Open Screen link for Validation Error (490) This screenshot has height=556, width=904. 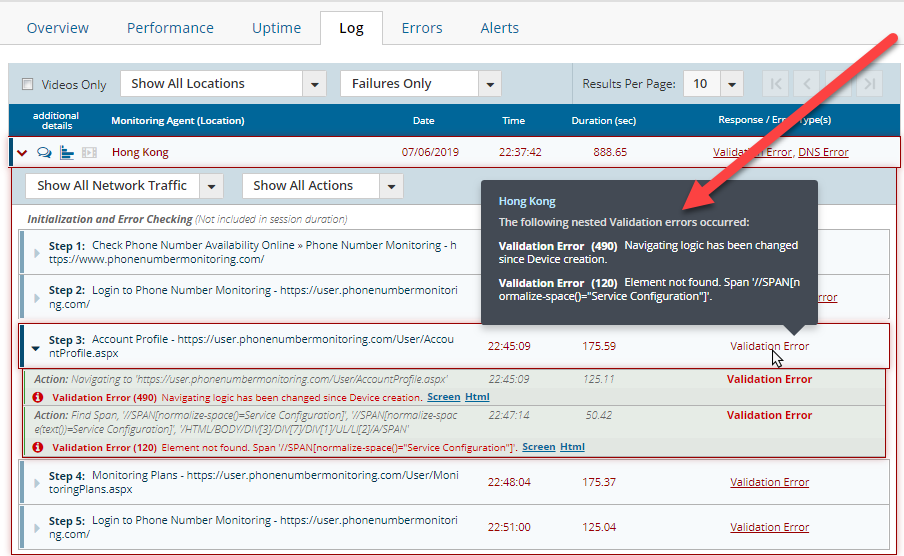click(x=443, y=397)
